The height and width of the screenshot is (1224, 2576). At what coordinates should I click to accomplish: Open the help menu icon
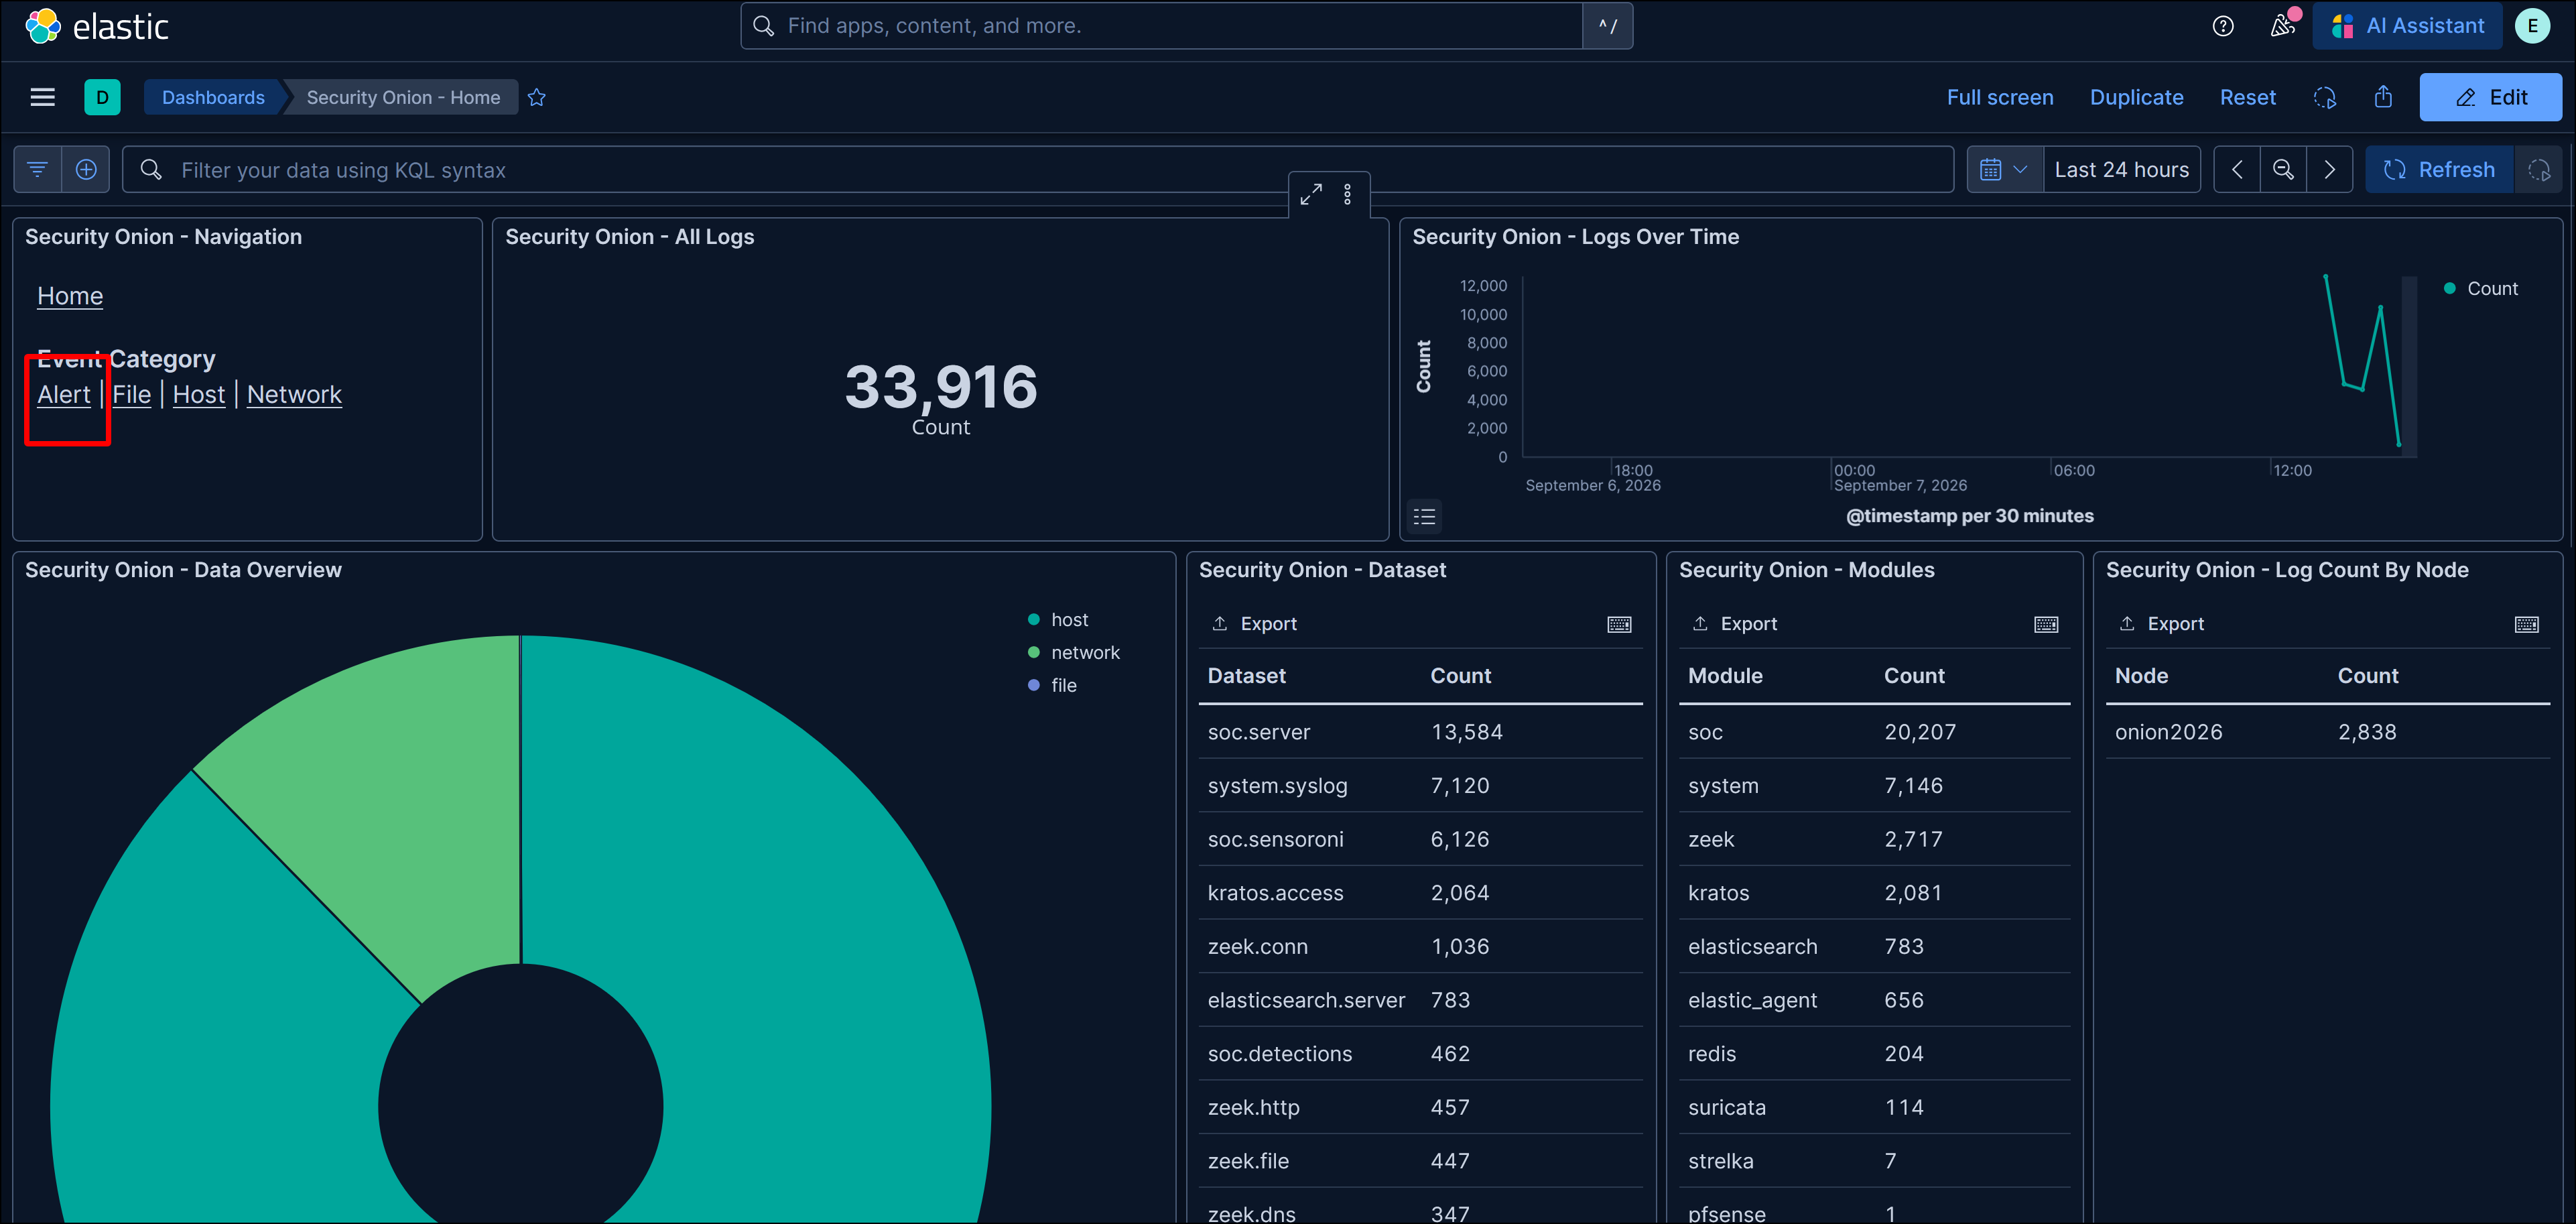click(2222, 26)
